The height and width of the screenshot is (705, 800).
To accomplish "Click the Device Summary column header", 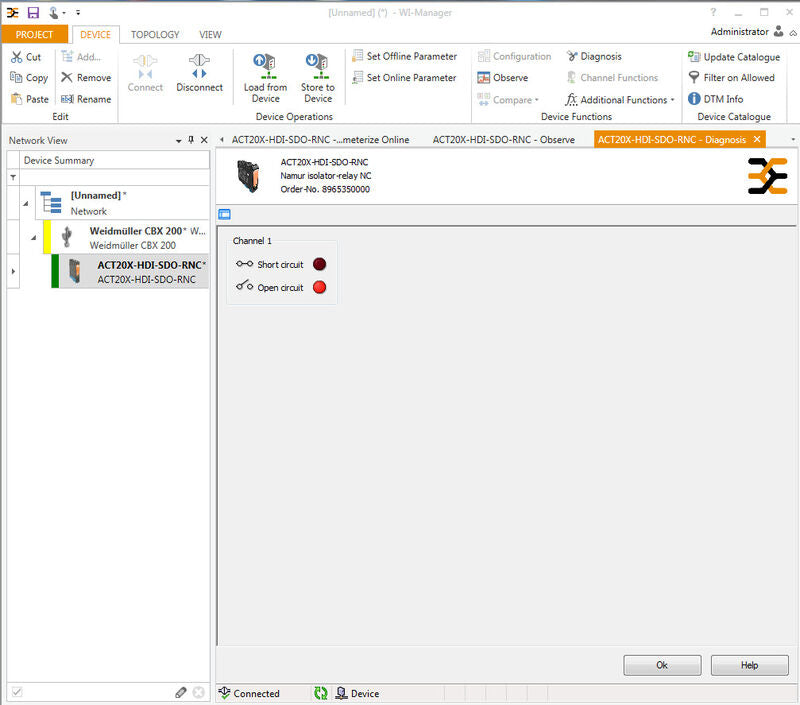I will point(114,160).
